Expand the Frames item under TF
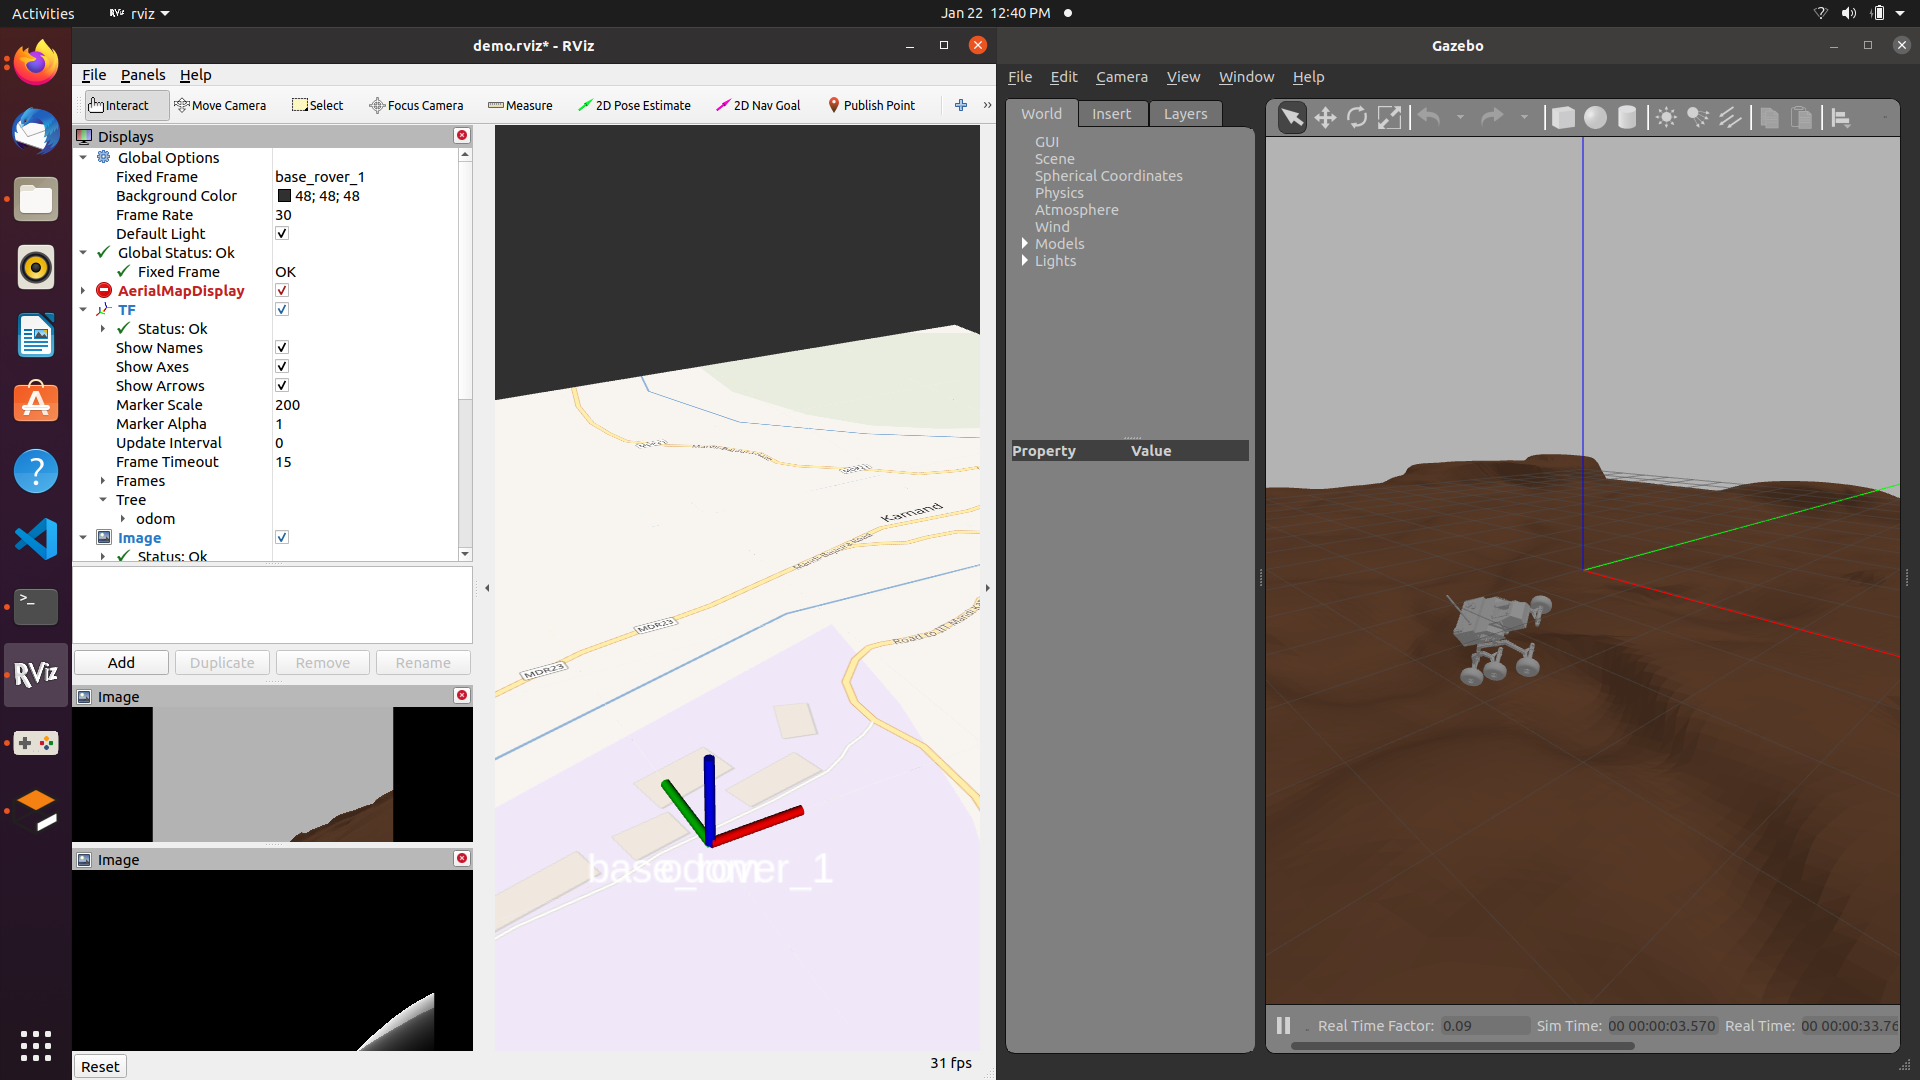 (103, 481)
